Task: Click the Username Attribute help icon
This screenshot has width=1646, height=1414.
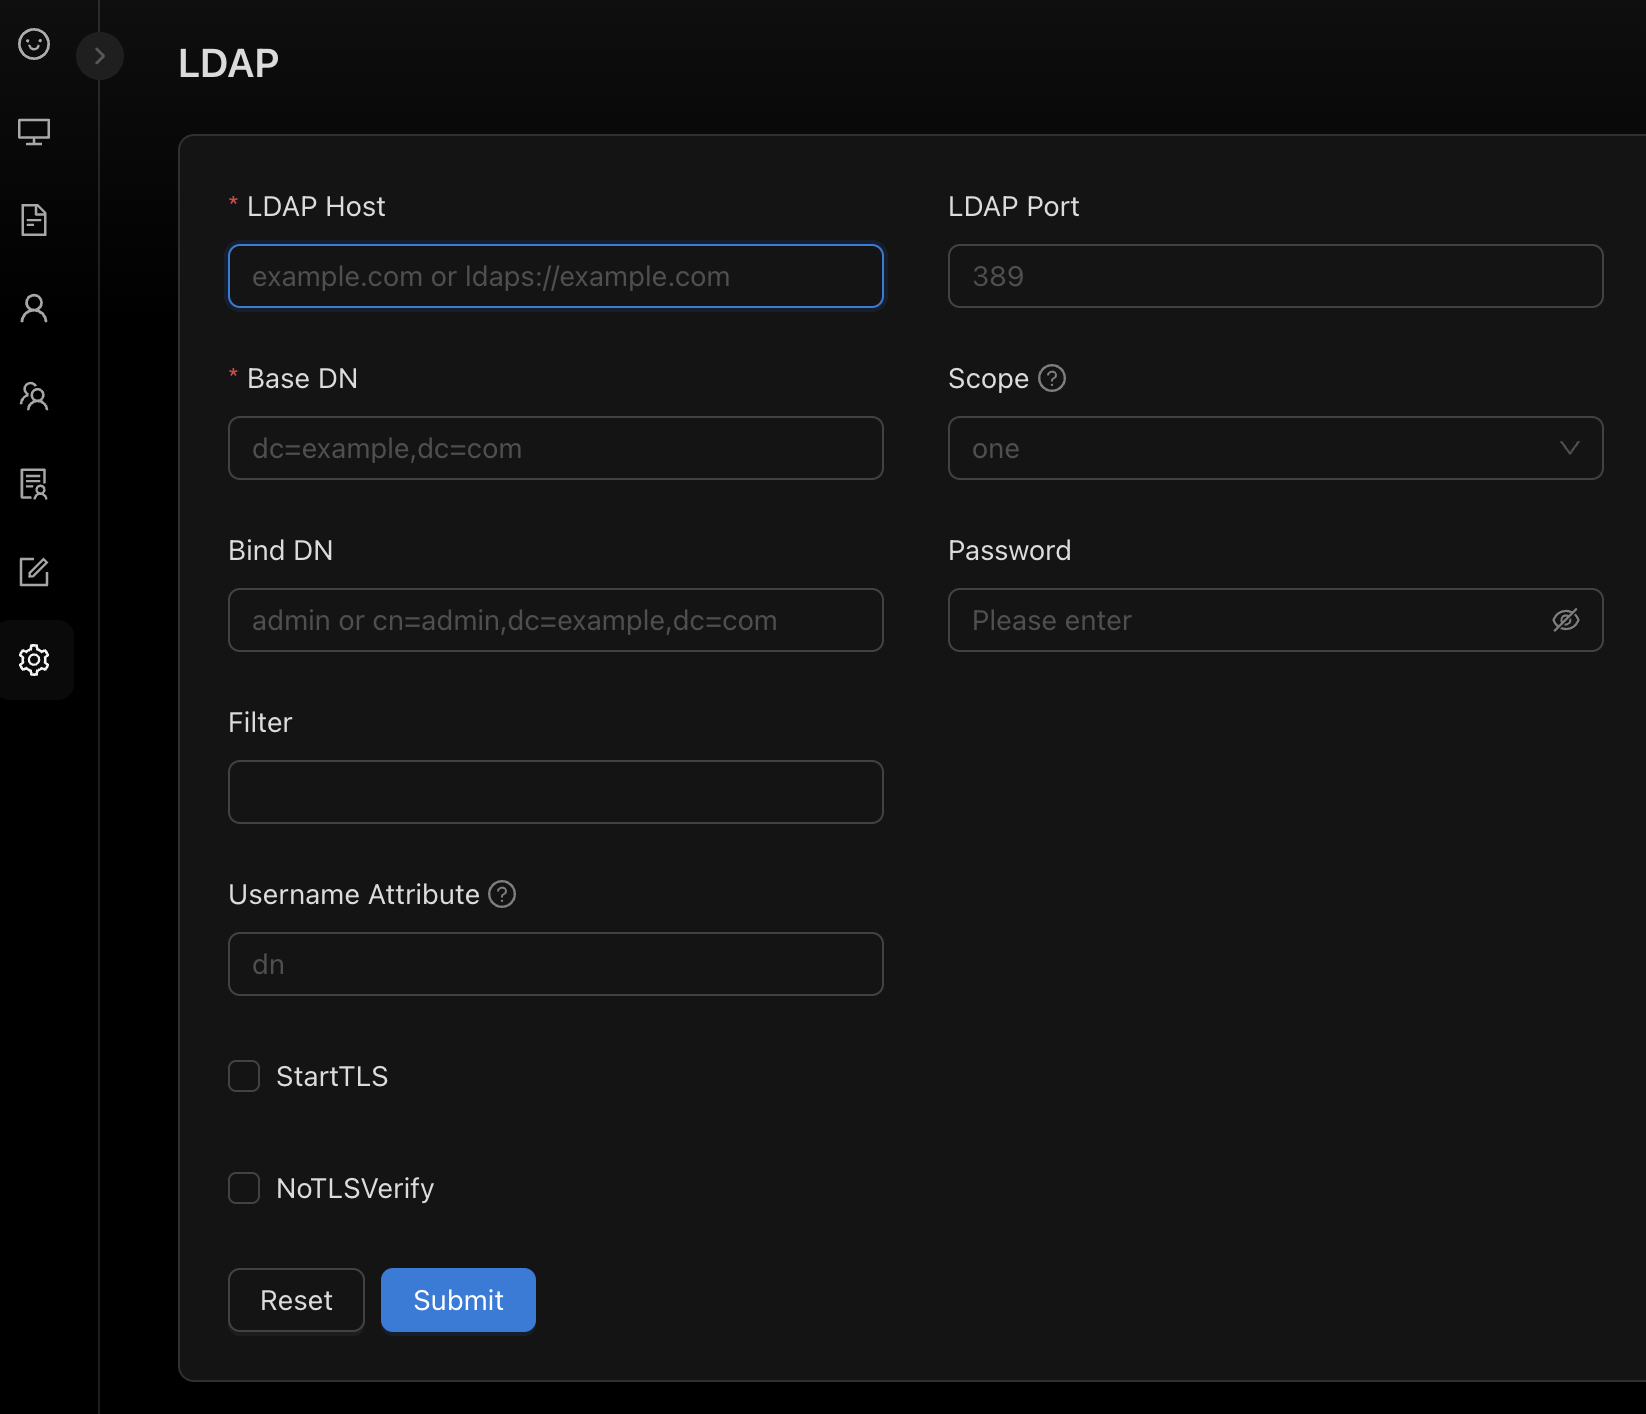Action: (502, 894)
